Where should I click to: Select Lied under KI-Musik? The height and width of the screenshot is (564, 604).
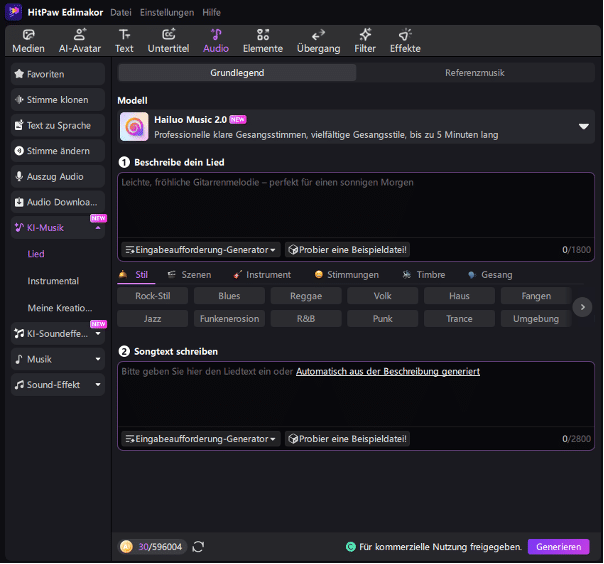coord(36,254)
